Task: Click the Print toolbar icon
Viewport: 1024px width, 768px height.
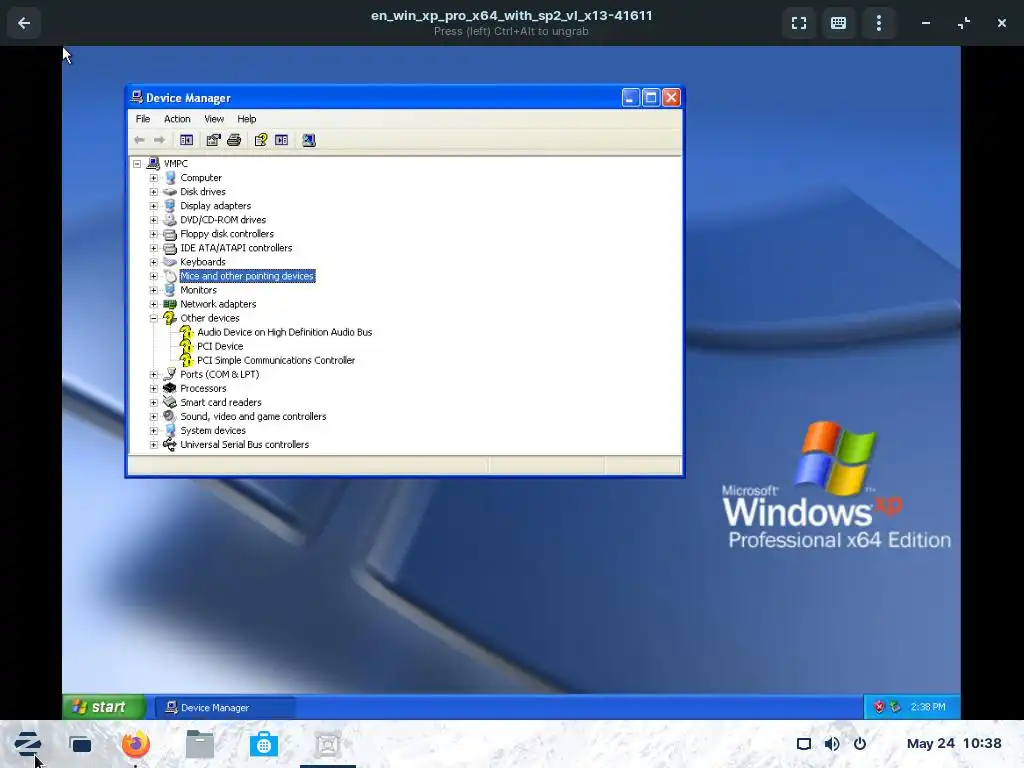Action: click(234, 140)
